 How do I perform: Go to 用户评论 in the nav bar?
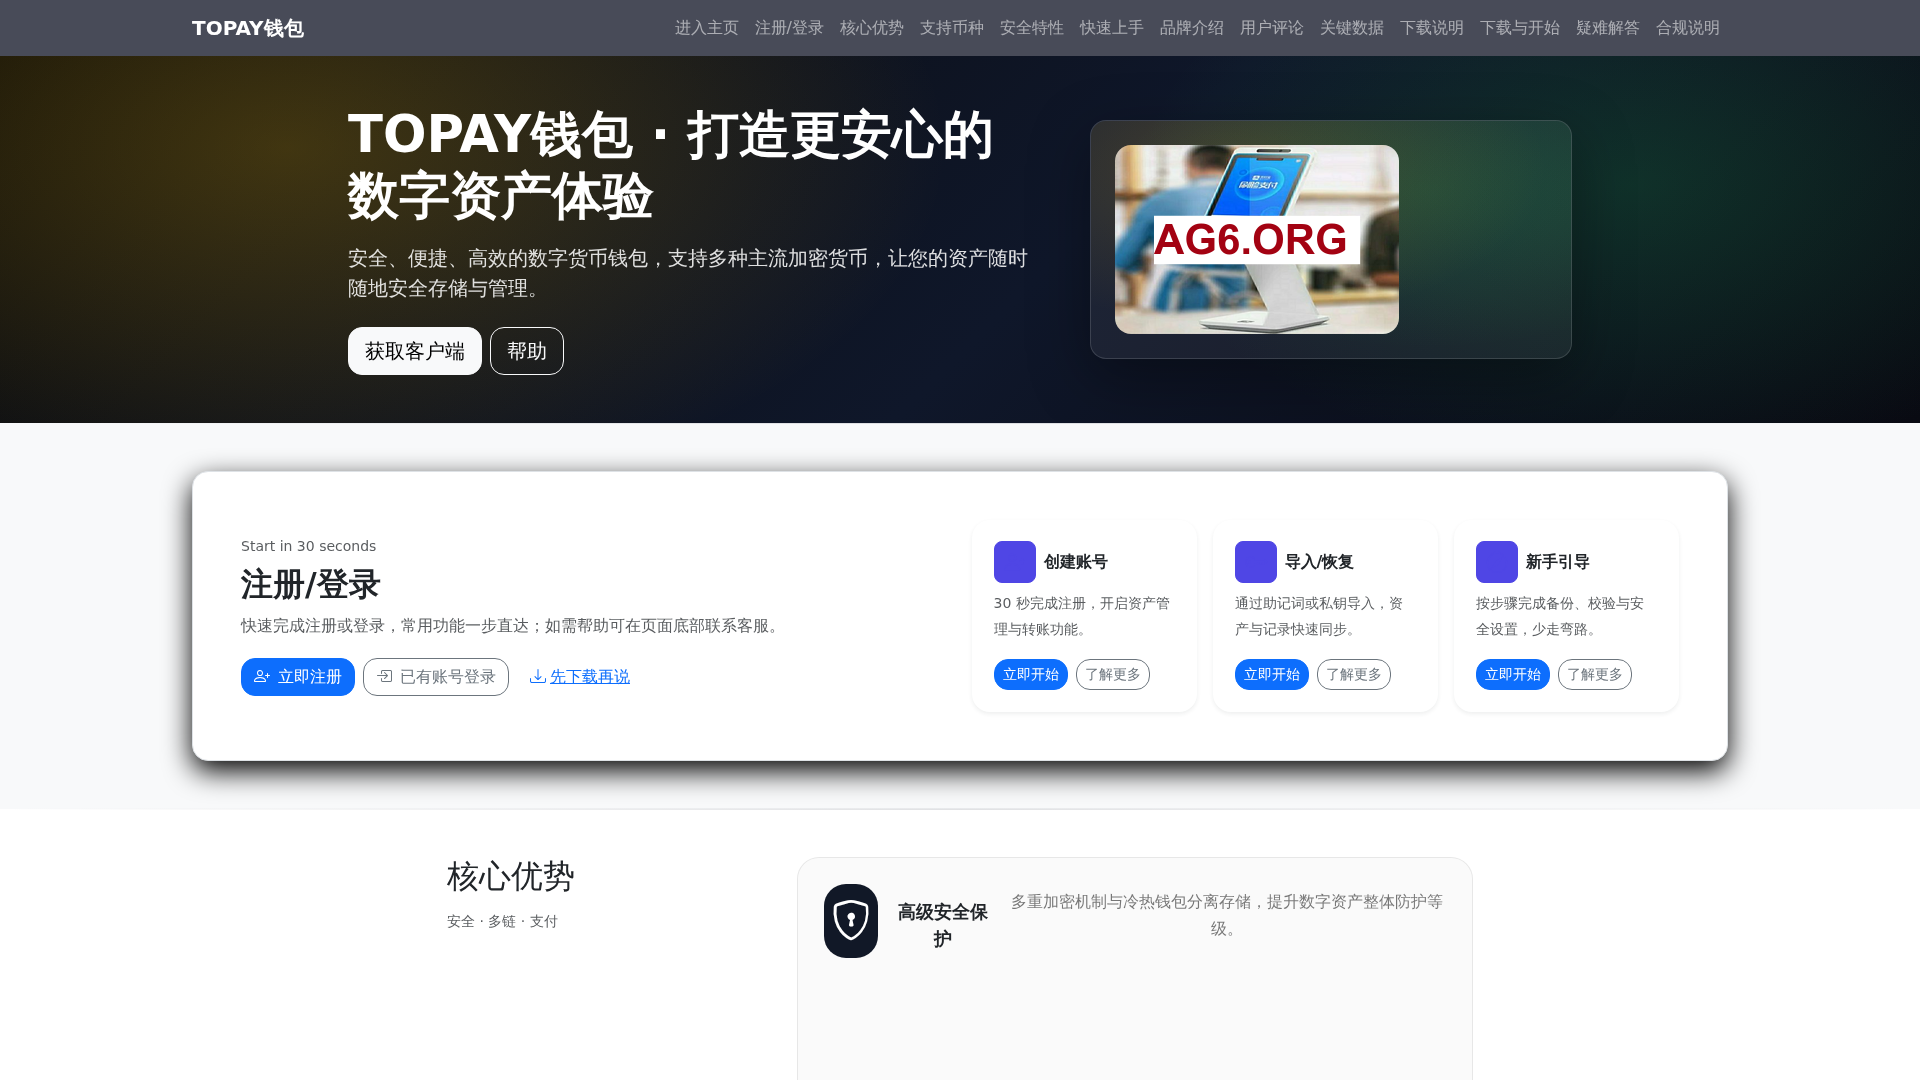[1271, 28]
